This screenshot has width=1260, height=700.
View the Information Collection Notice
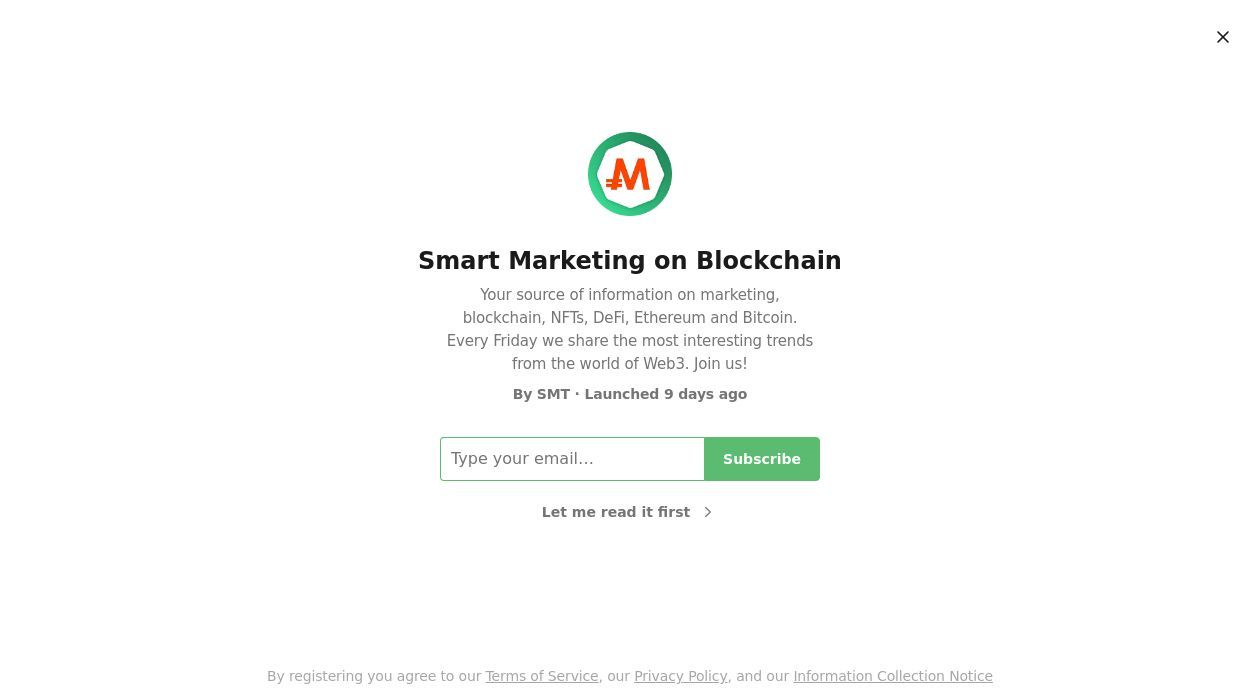[x=892, y=676]
